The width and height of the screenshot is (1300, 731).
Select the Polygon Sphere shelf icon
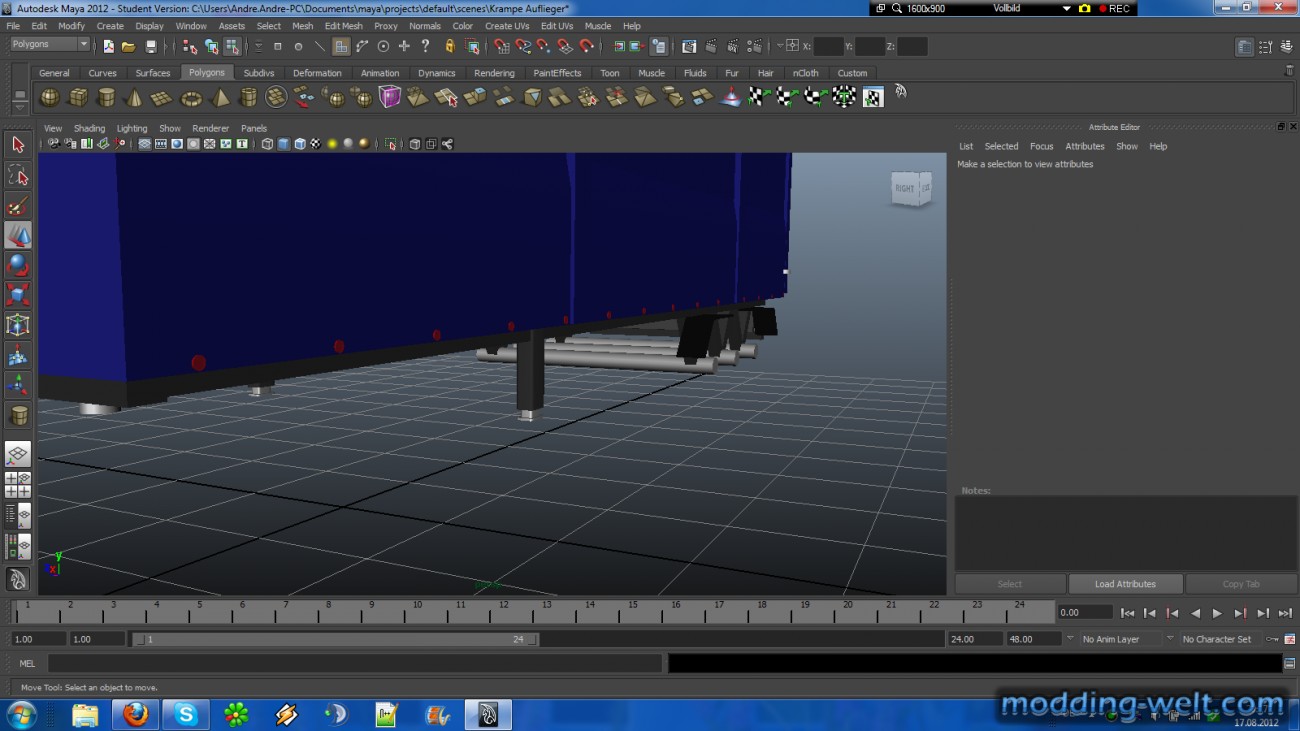pyautogui.click(x=49, y=97)
